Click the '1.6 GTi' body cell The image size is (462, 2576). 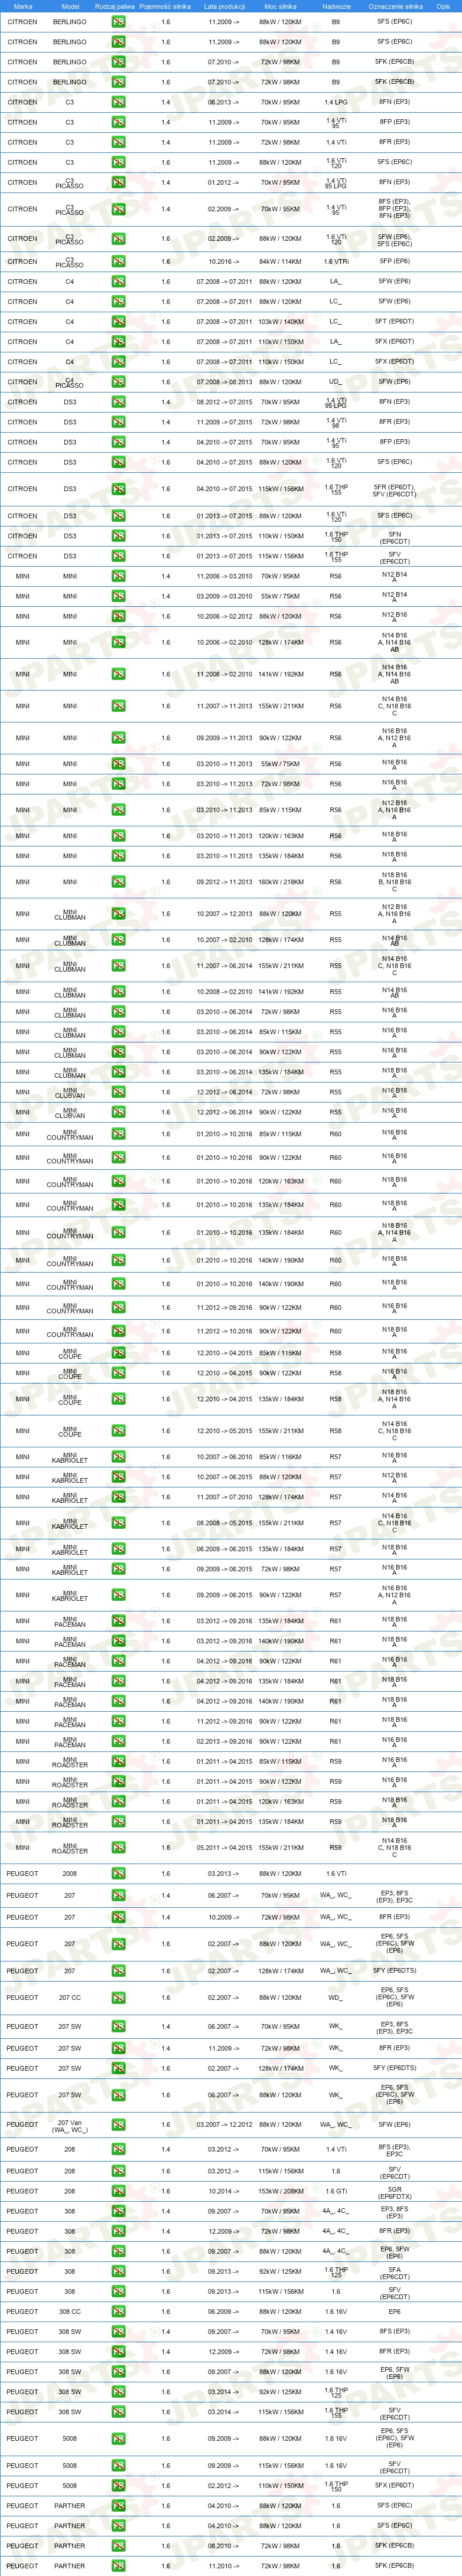point(336,2191)
